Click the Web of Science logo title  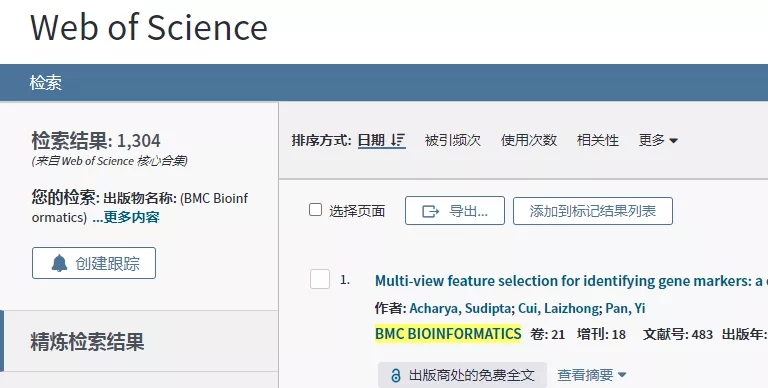point(149,27)
